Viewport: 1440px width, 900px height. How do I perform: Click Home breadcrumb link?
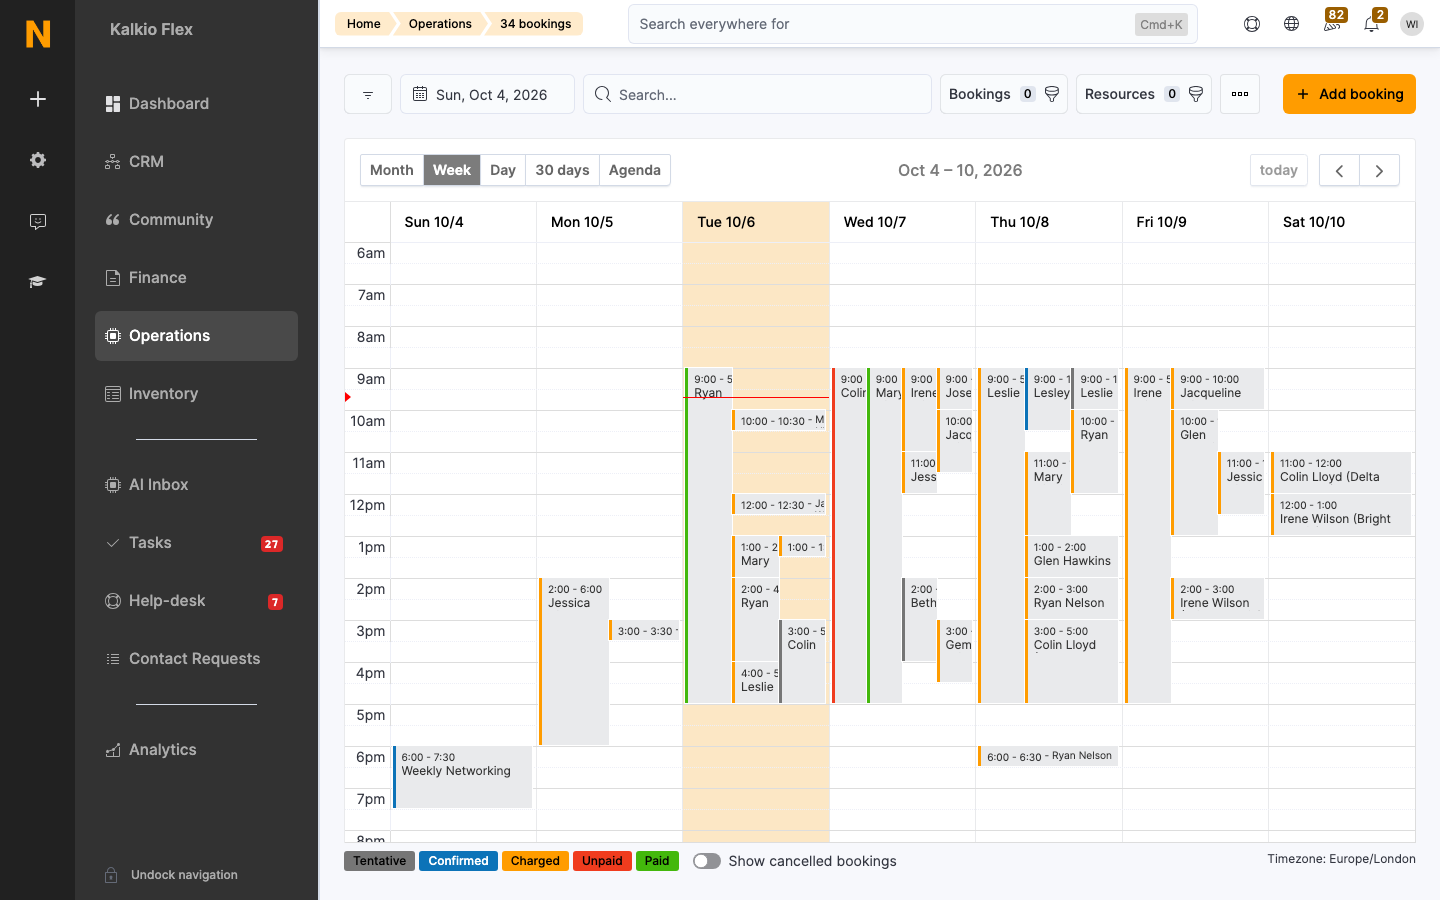364,24
